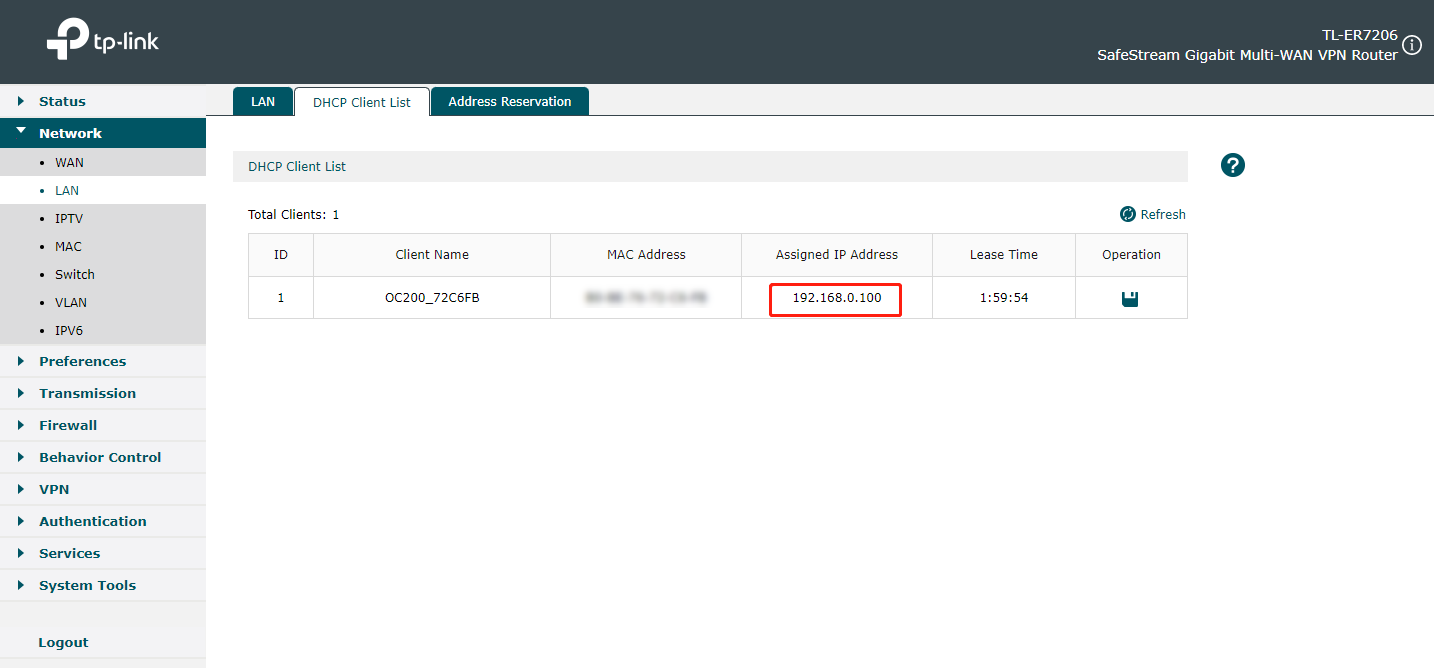The width and height of the screenshot is (1434, 668).
Task: Expand the Preferences section
Action: [82, 361]
